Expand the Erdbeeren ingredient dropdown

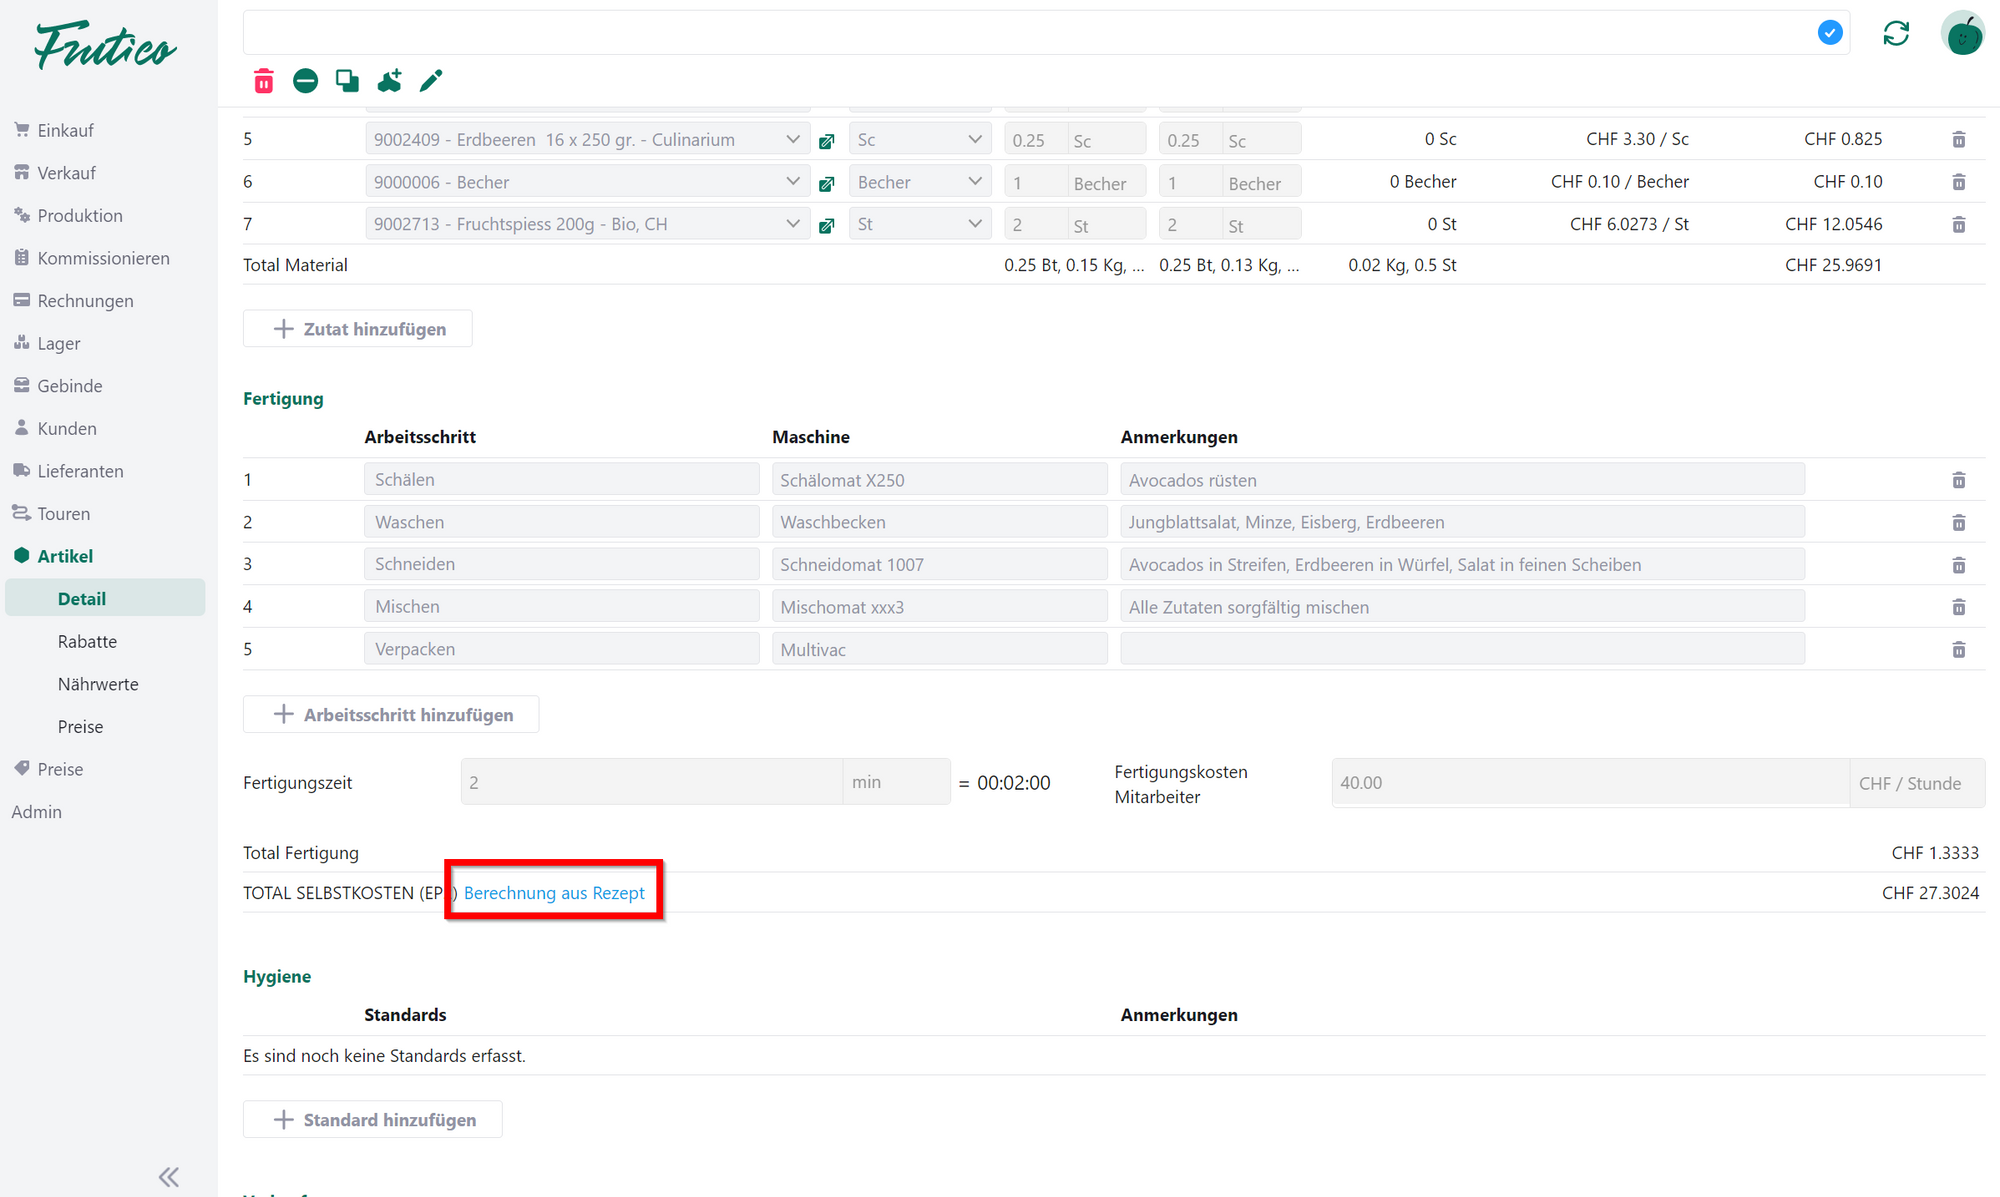coord(792,140)
